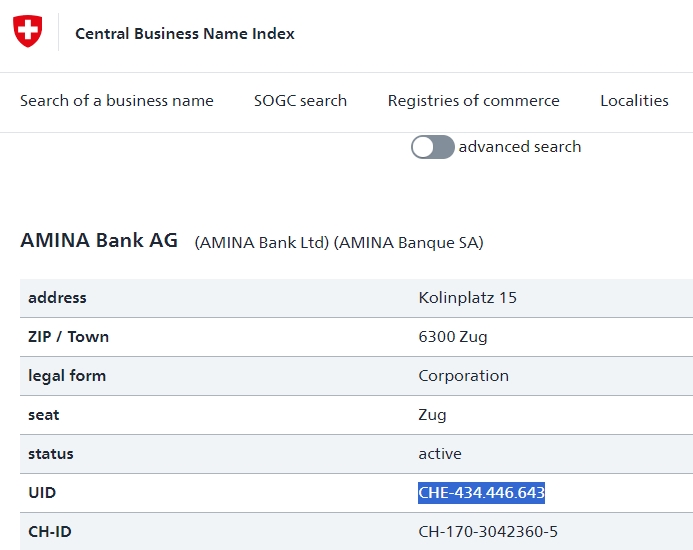Viewport: 693px width, 550px height.
Task: Click the address row label
Action: tap(57, 298)
